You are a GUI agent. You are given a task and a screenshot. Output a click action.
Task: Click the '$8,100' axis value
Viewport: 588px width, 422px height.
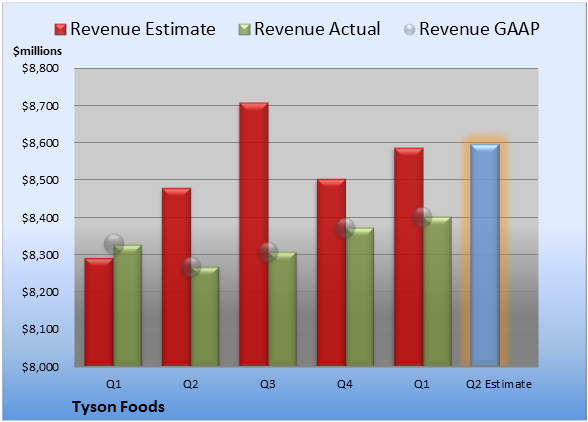pyautogui.click(x=40, y=329)
